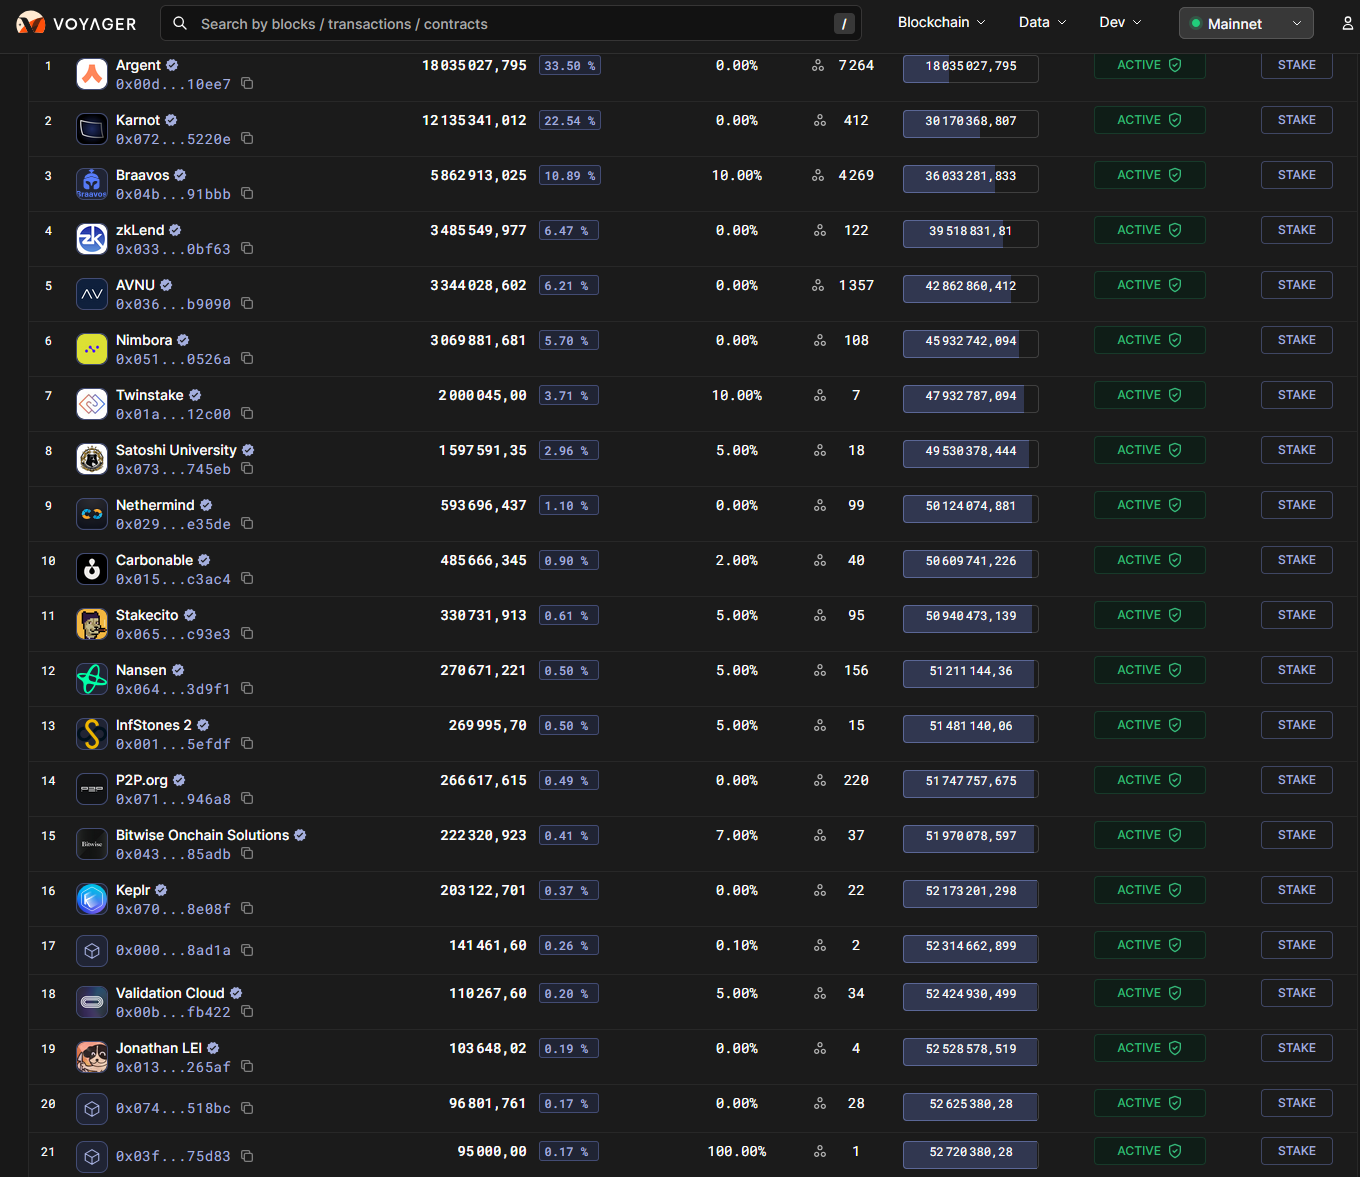Expand the Dev menu

(1120, 22)
